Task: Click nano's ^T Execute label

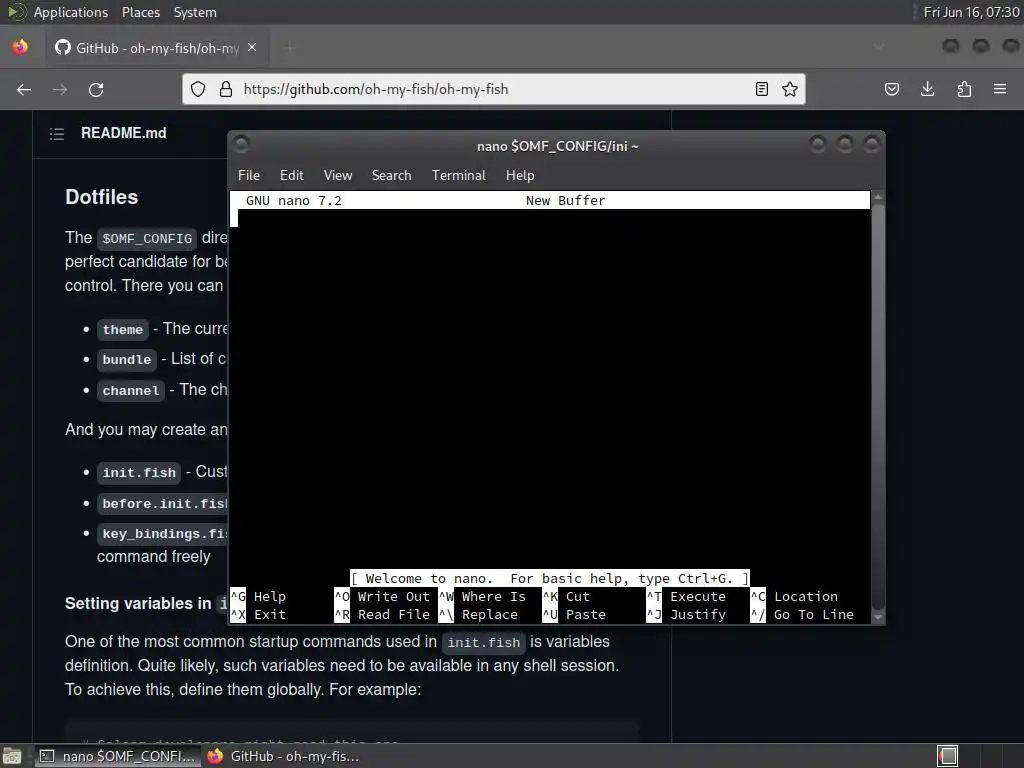Action: pos(686,596)
